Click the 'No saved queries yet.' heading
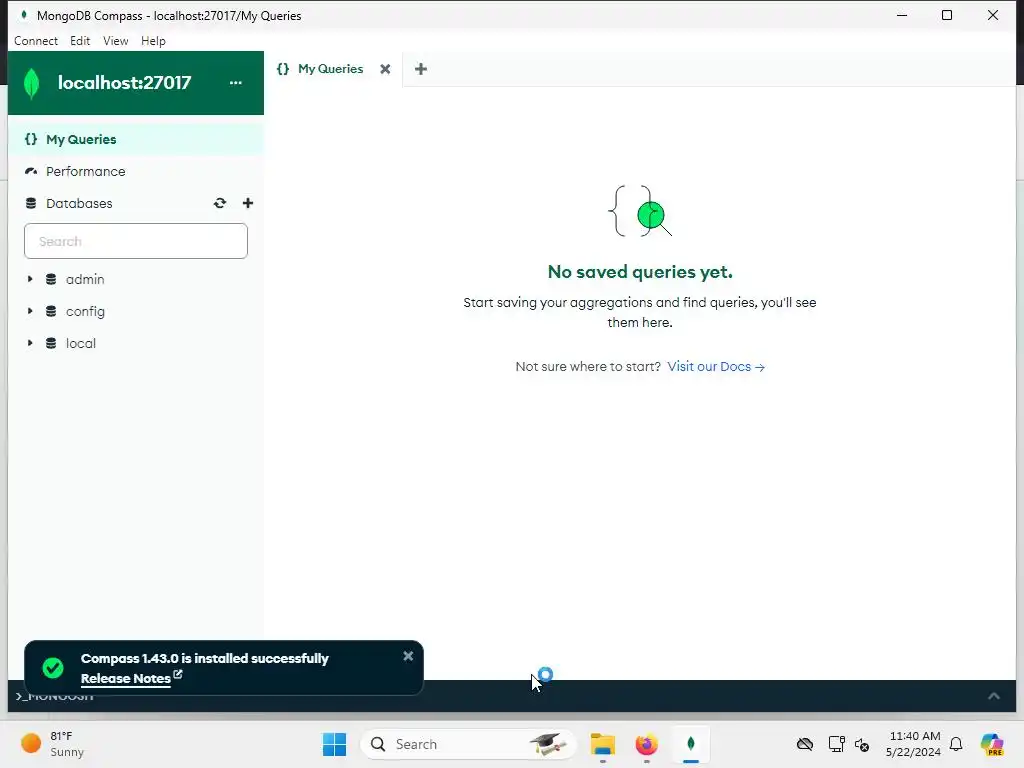 pyautogui.click(x=640, y=272)
